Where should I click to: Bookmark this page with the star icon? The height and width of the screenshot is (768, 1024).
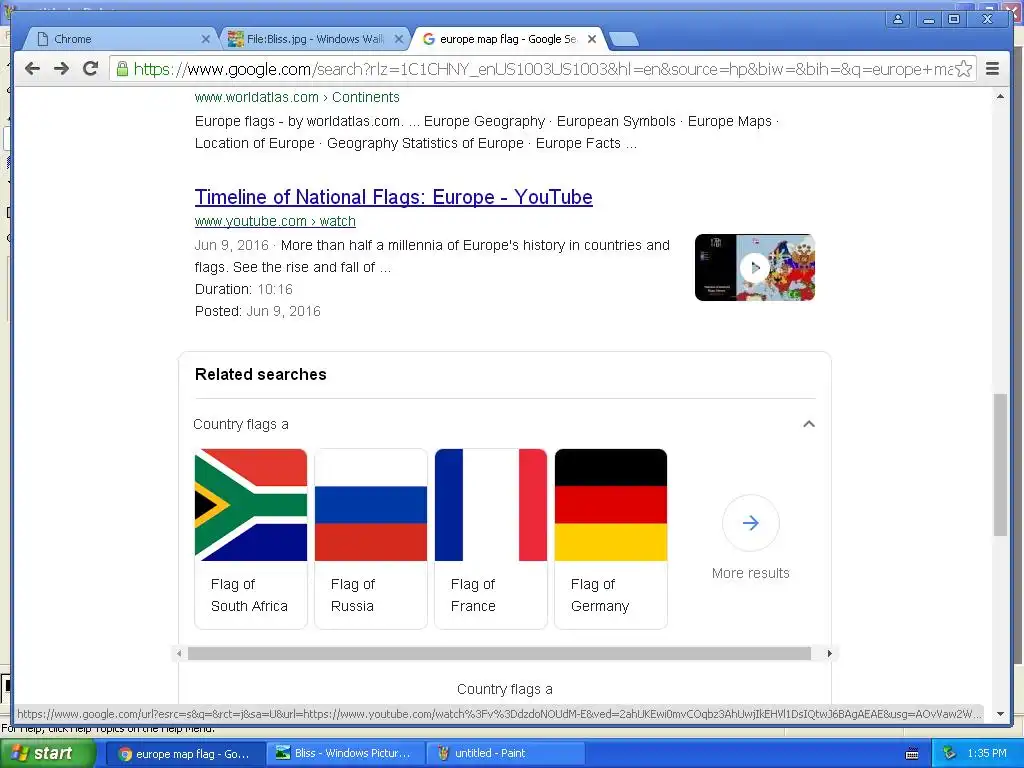coord(963,69)
